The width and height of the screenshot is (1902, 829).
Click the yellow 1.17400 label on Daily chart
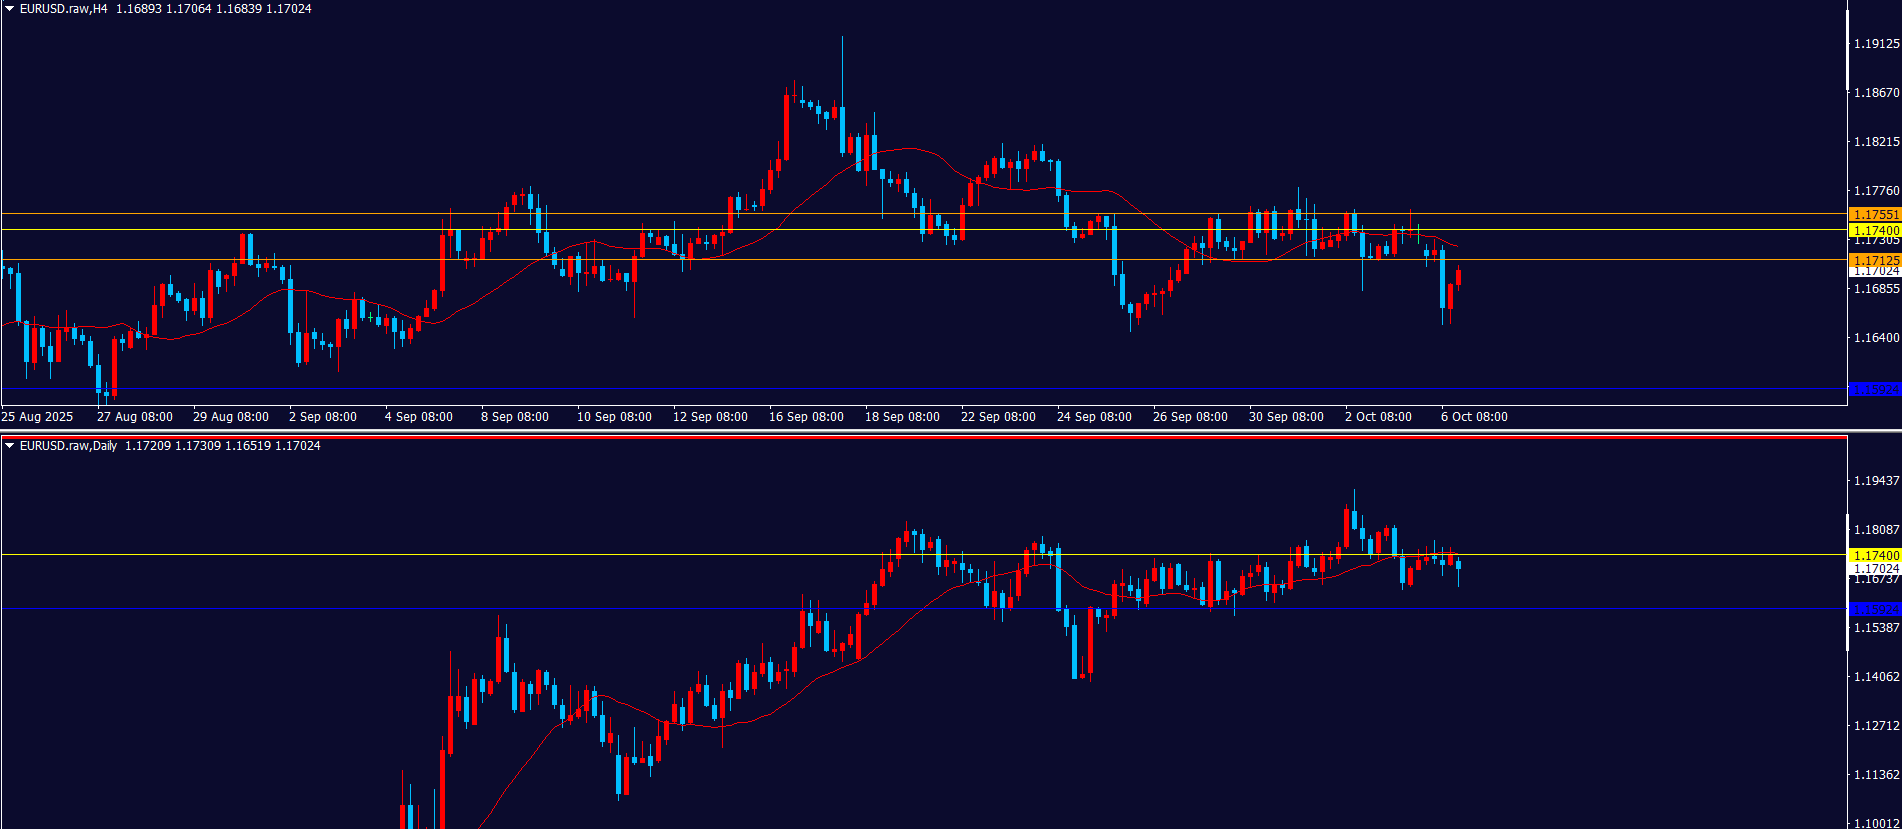click(1875, 555)
